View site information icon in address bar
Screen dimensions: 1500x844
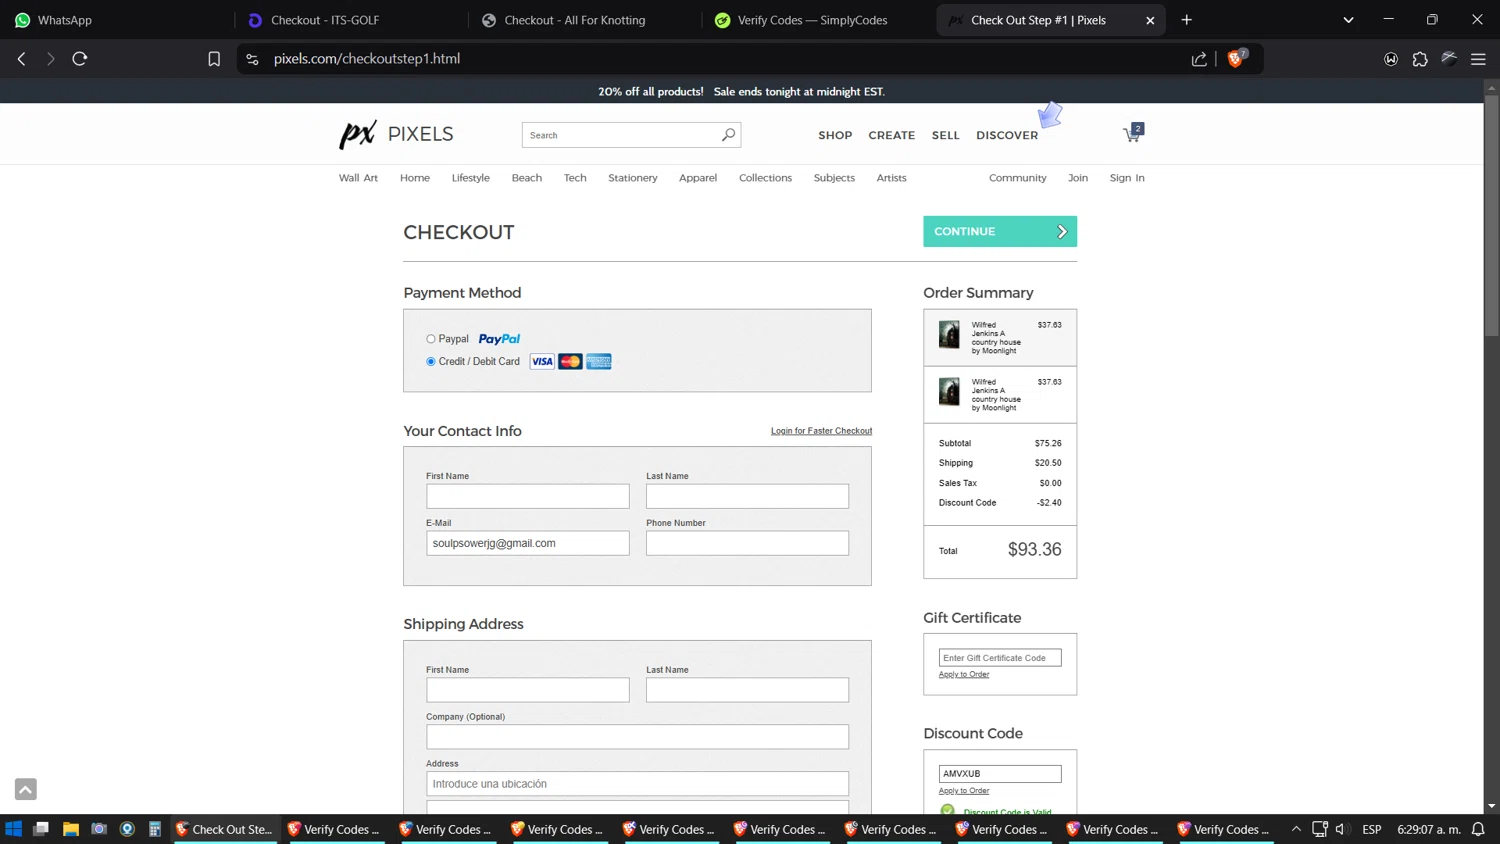252,59
